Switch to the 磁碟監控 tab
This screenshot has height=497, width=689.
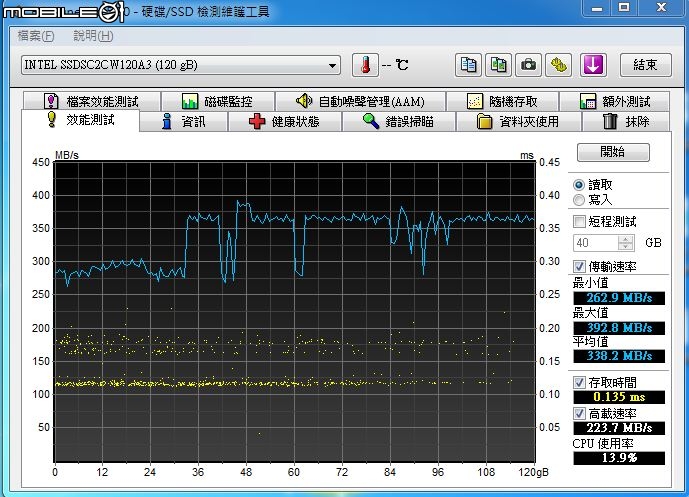(218, 102)
